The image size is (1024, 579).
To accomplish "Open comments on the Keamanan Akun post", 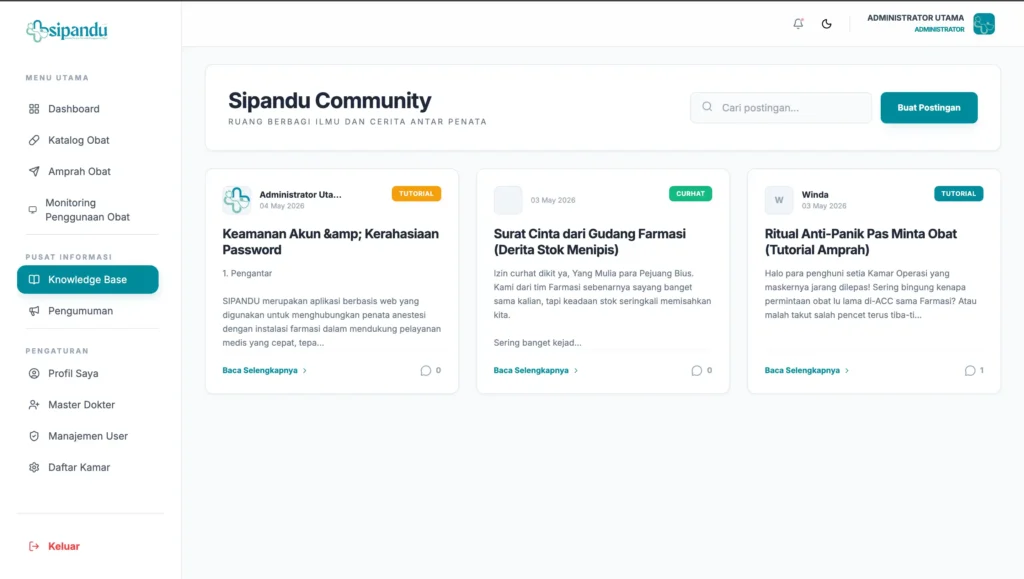I will click(430, 370).
